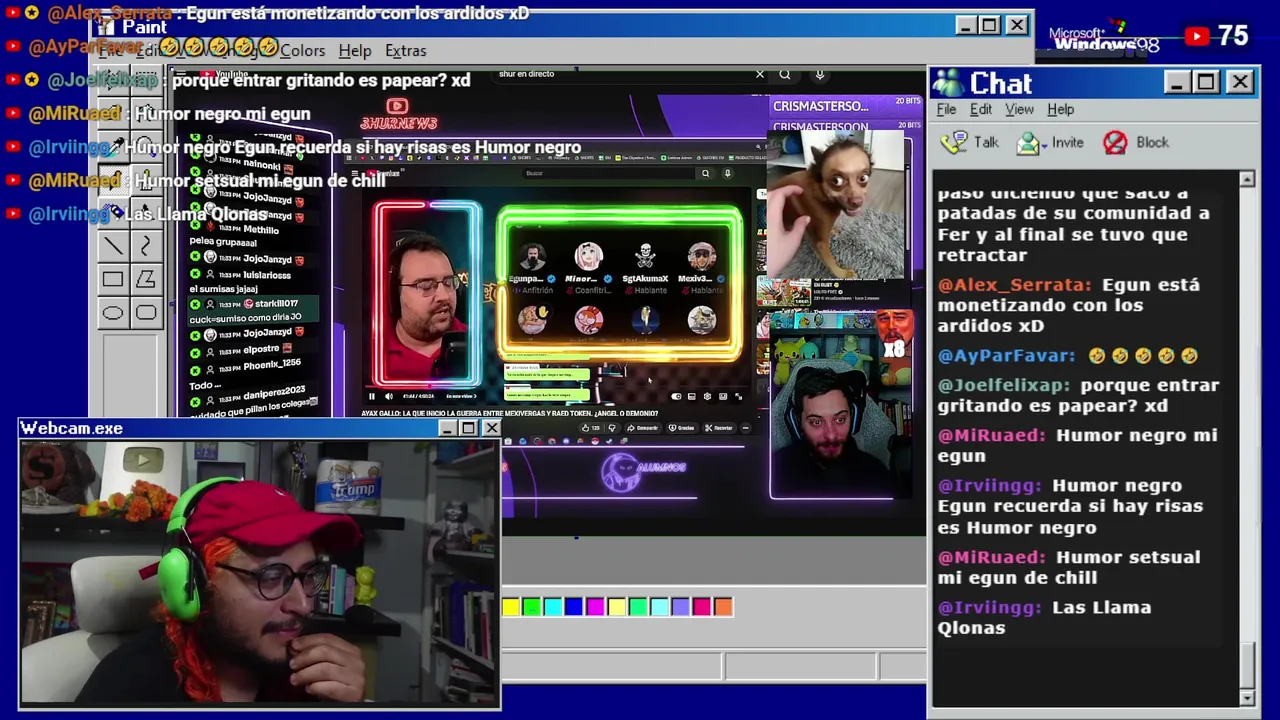
Task: Pick the orange color swatch
Action: [723, 606]
